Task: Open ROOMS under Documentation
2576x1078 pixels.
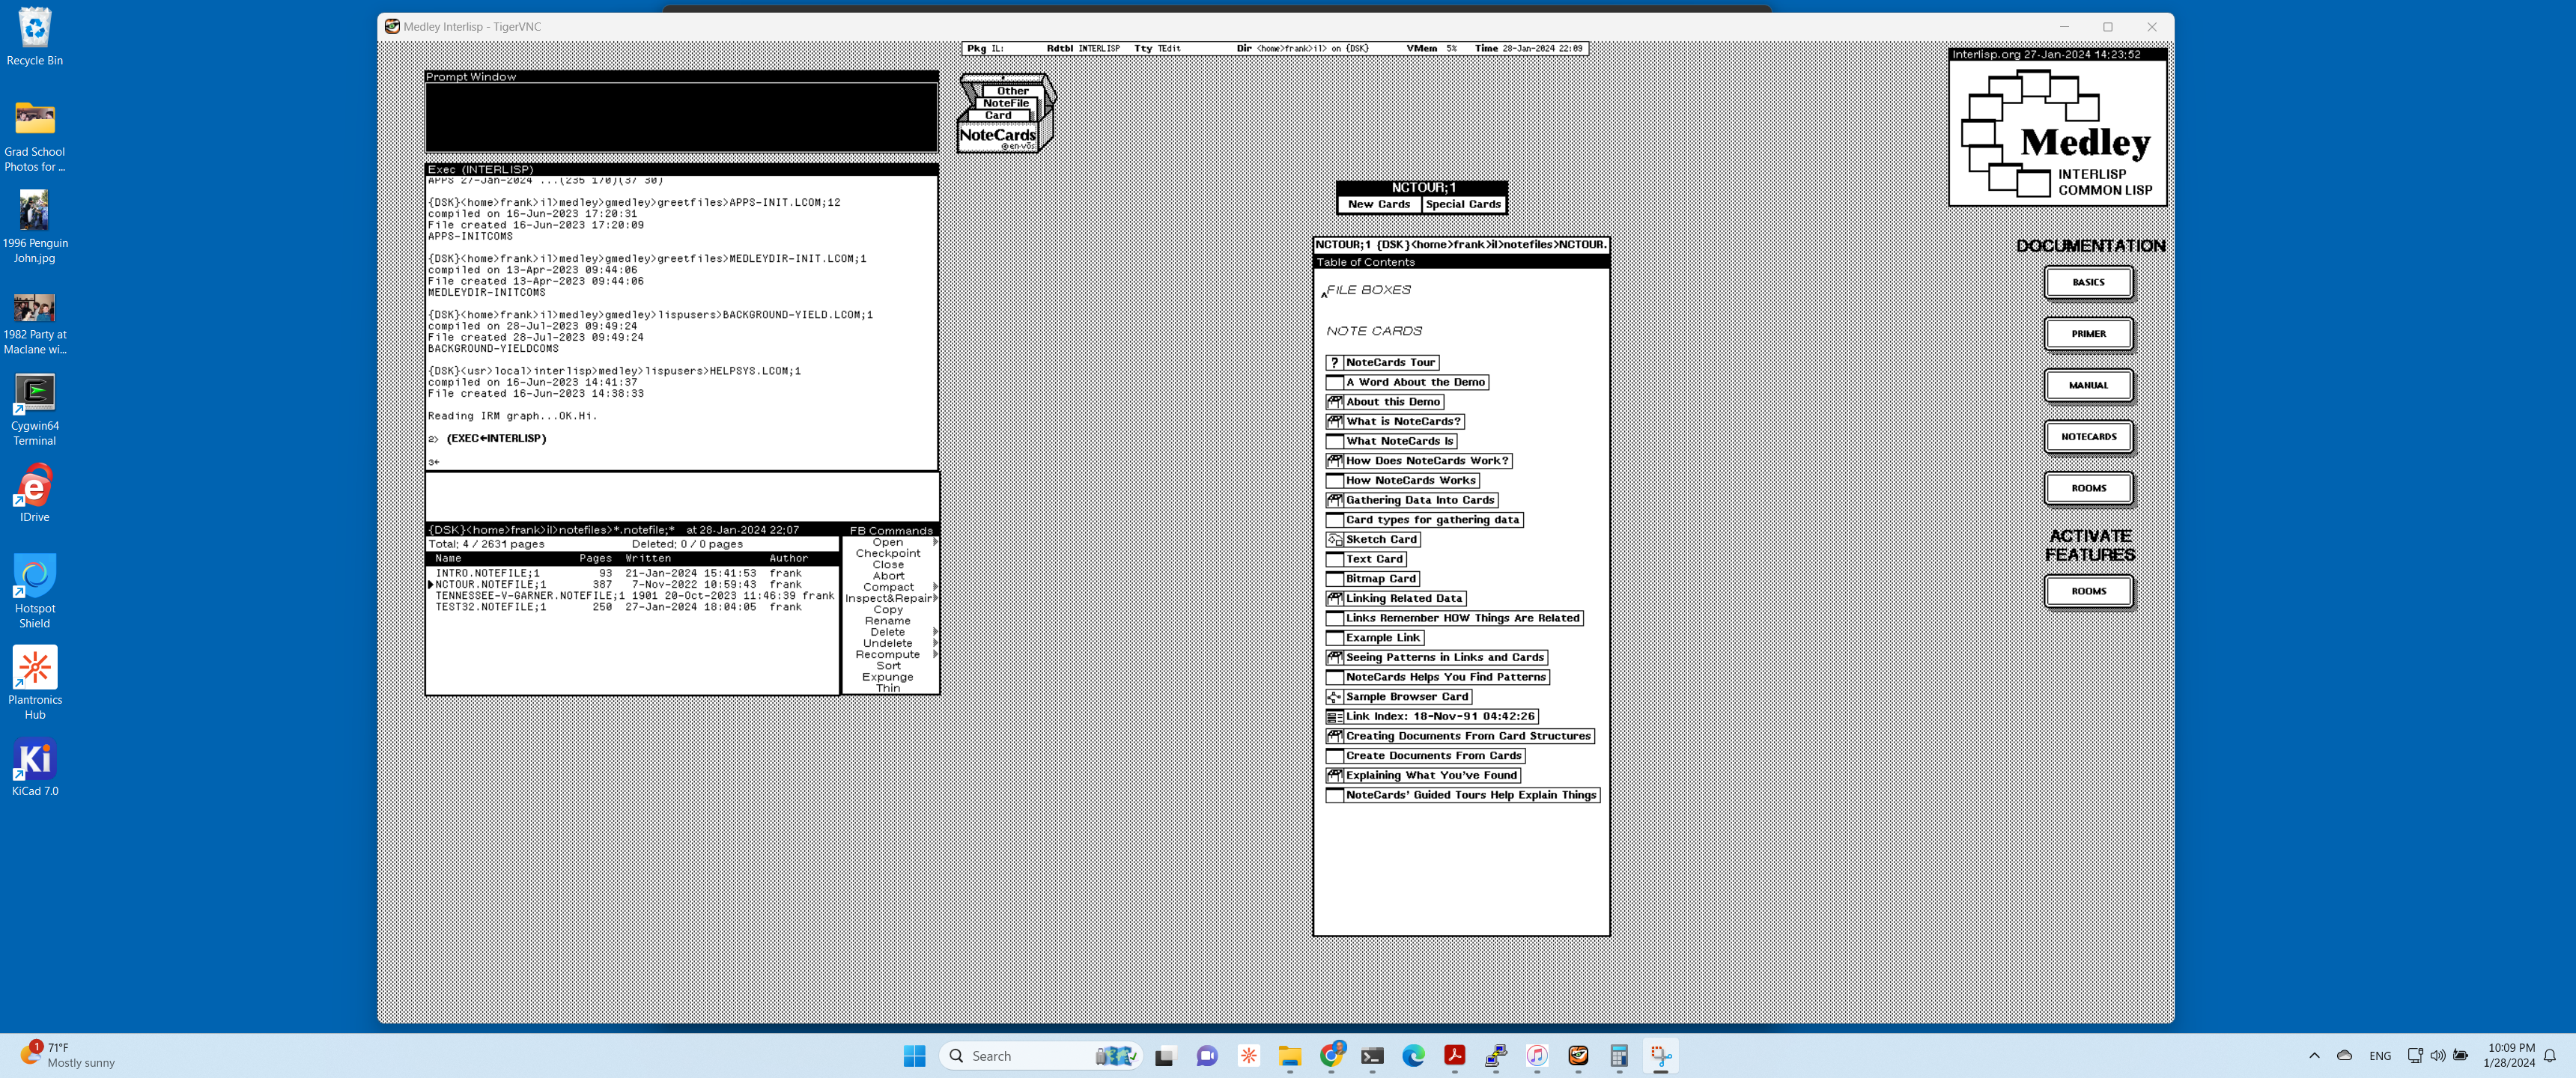Action: point(2088,488)
